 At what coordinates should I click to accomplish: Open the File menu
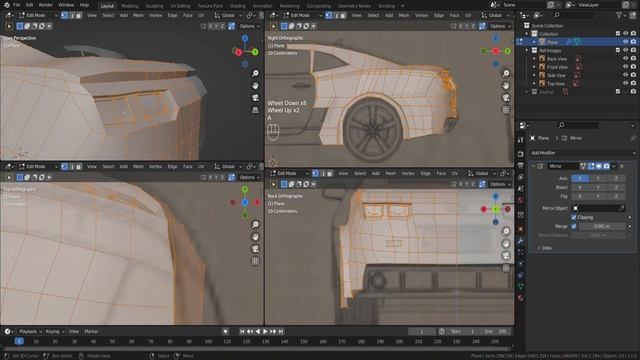tap(16, 5)
